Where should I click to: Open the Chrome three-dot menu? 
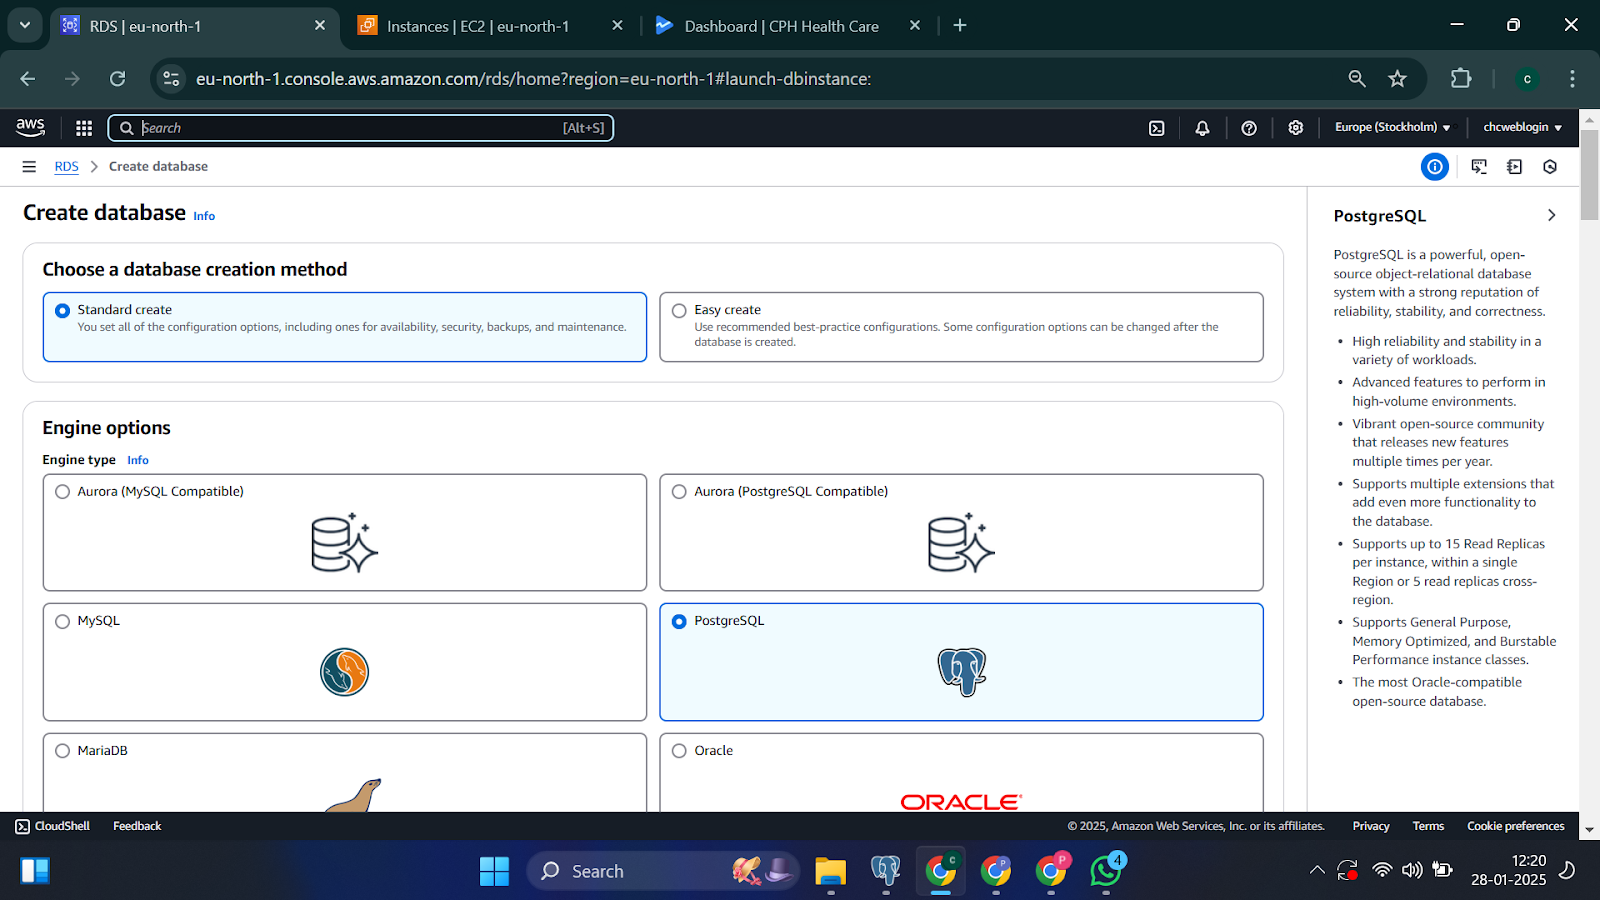[1572, 79]
